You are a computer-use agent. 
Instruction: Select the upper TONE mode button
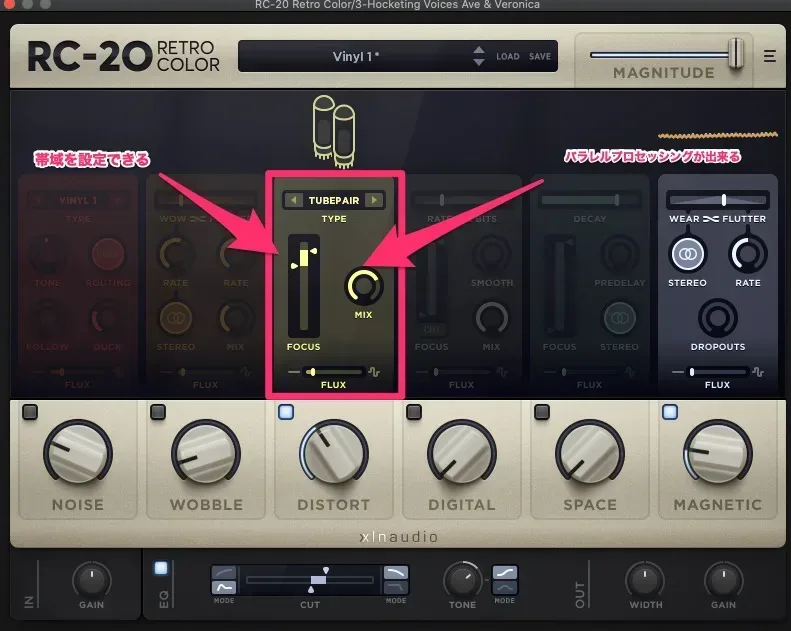[504, 572]
